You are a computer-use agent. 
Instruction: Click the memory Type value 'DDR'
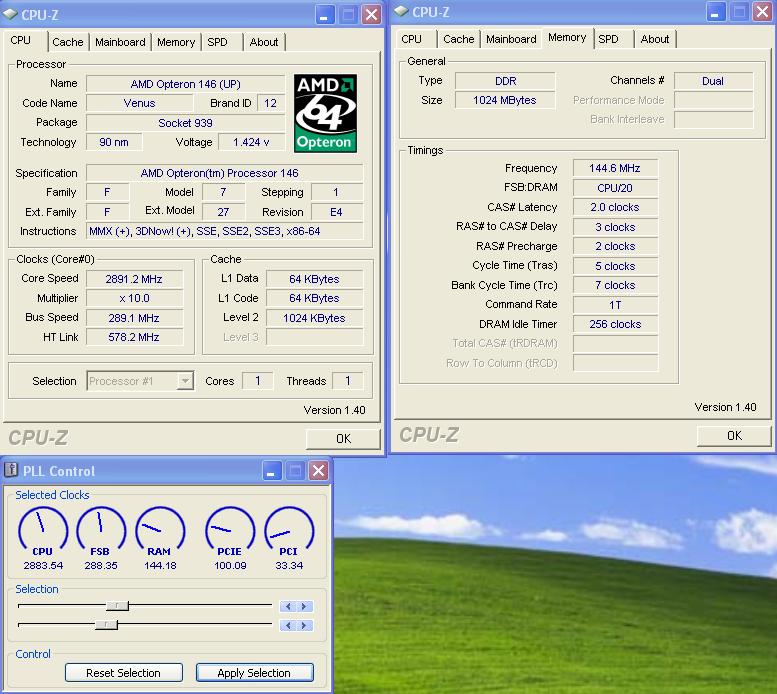[505, 81]
